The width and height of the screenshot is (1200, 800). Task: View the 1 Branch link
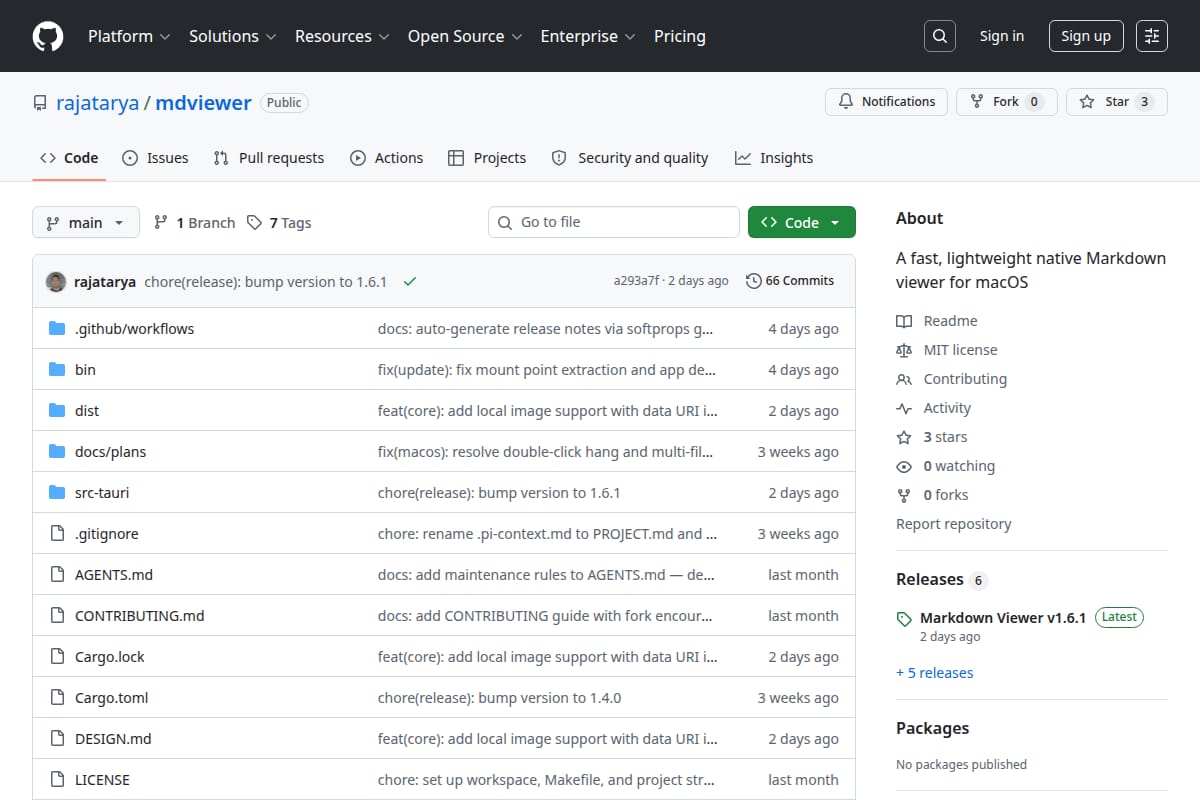point(194,223)
